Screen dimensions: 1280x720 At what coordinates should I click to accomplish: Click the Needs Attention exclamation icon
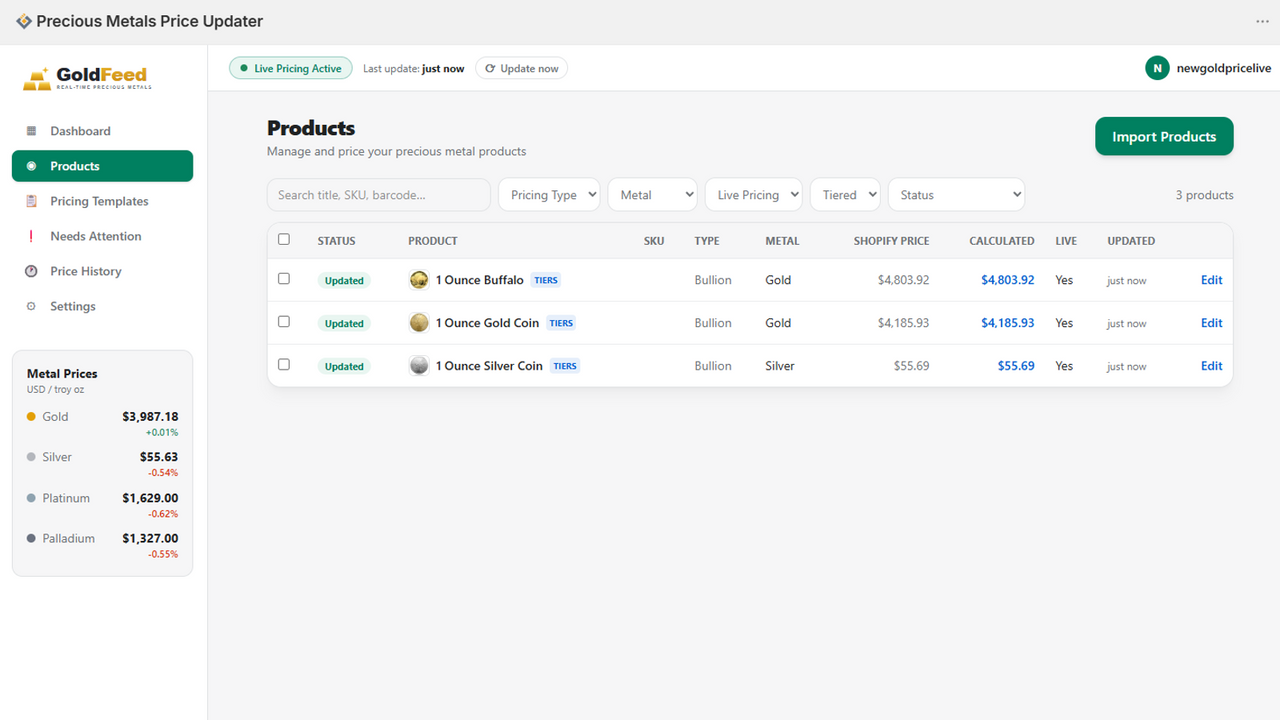coord(31,236)
